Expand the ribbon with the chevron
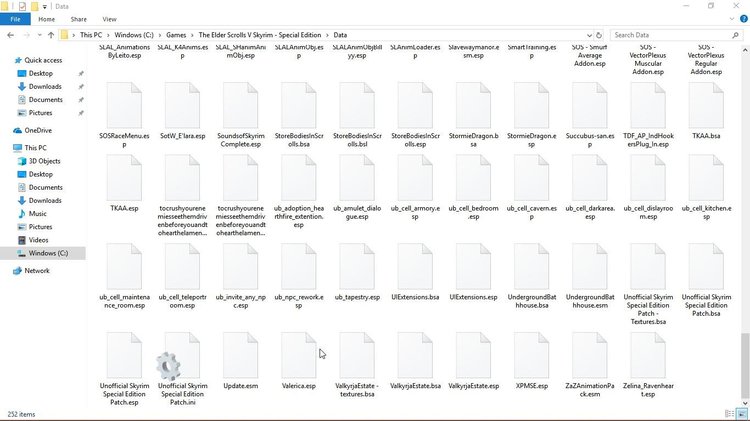This screenshot has height=421, width=750. pyautogui.click(x=732, y=19)
